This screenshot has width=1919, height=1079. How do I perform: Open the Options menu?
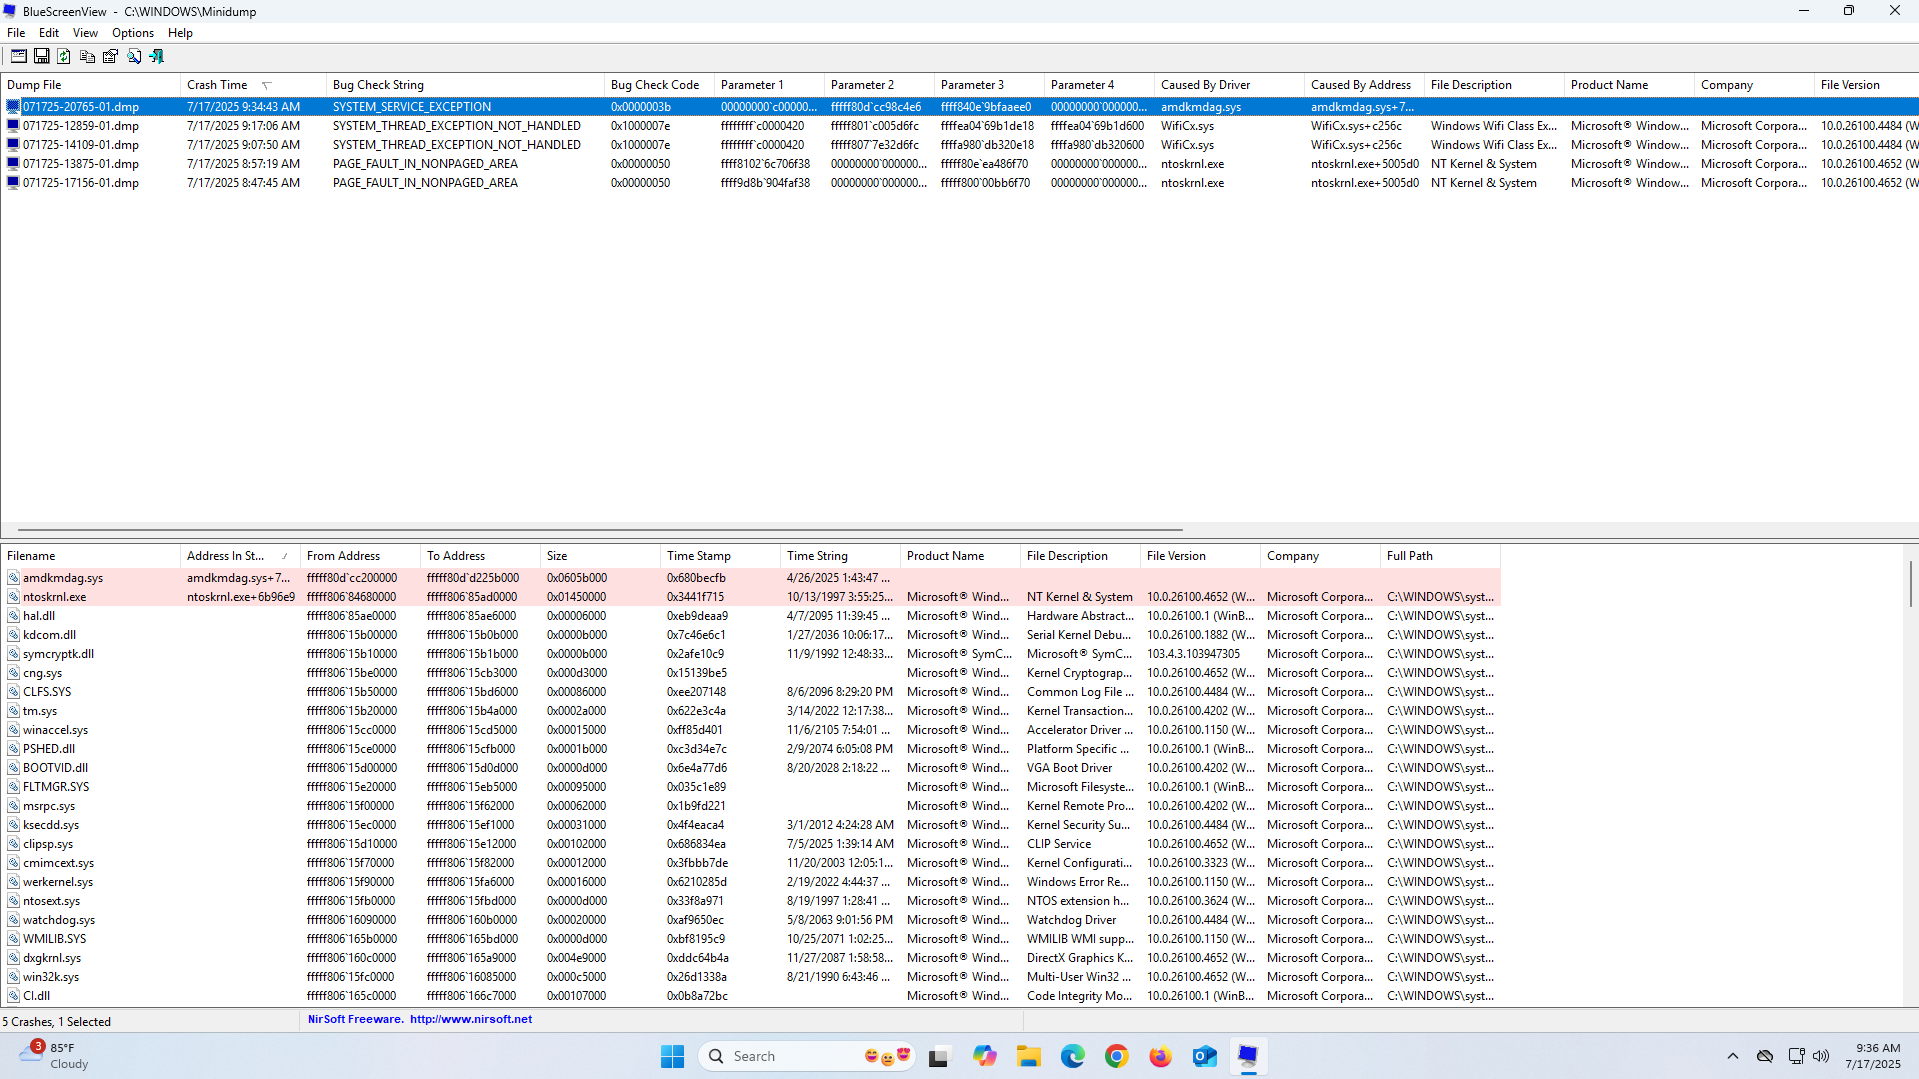[x=132, y=33]
